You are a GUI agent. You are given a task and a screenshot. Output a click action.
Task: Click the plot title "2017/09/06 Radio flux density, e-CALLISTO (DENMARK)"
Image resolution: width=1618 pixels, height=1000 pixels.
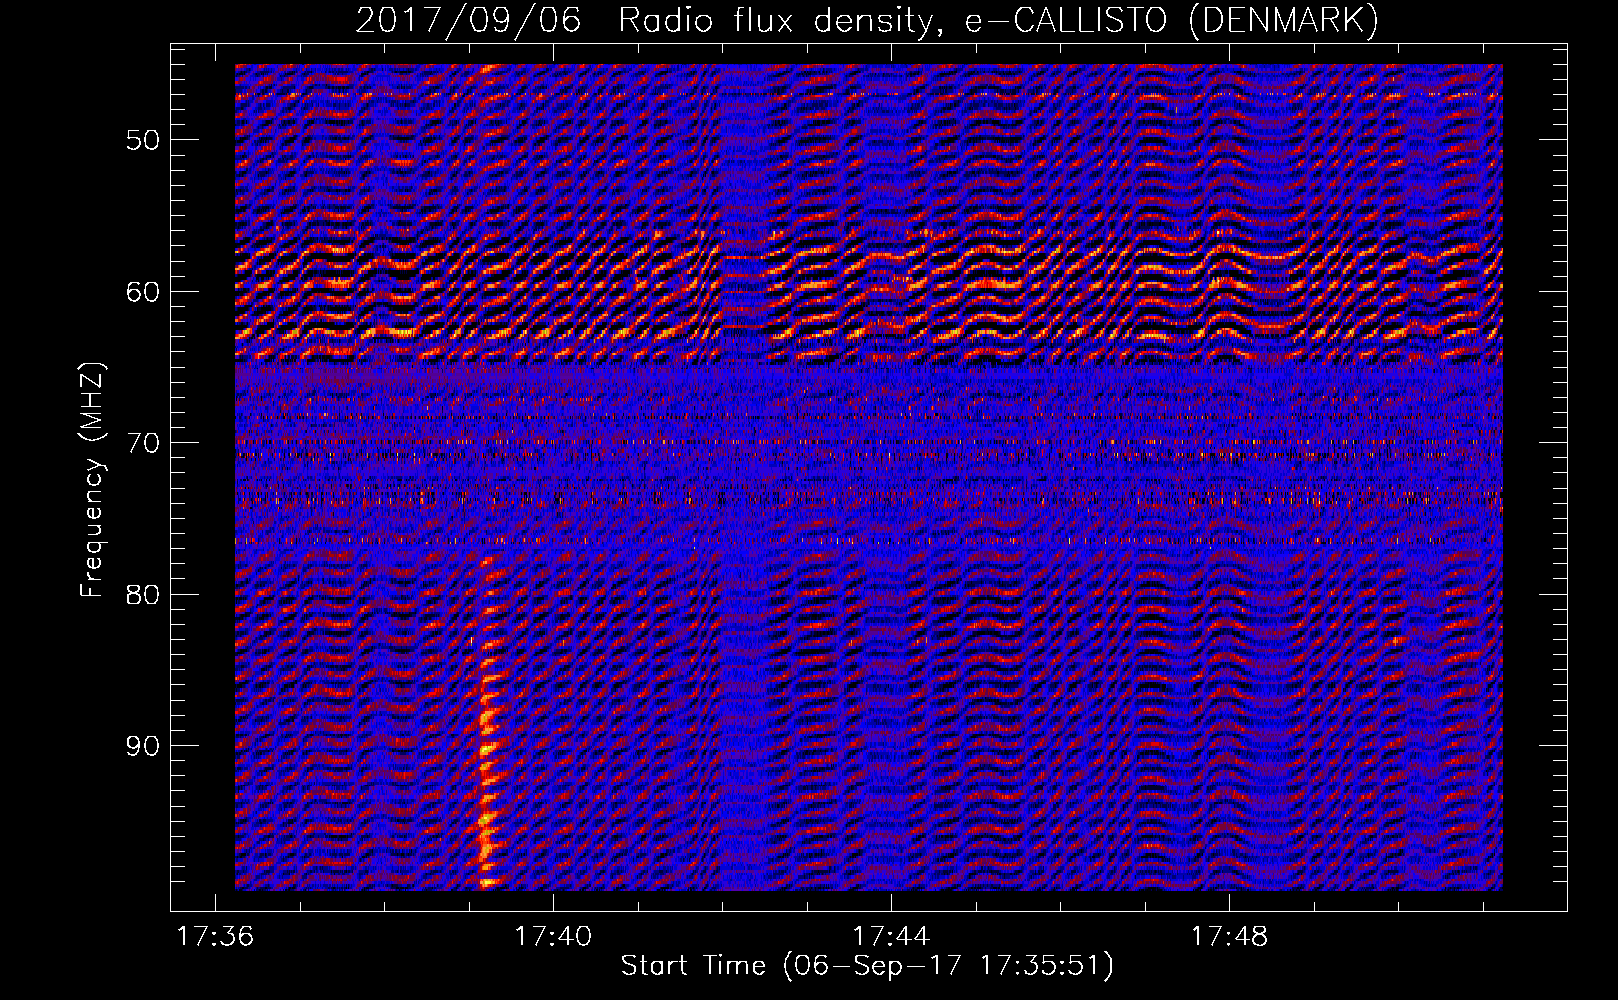(x=867, y=21)
